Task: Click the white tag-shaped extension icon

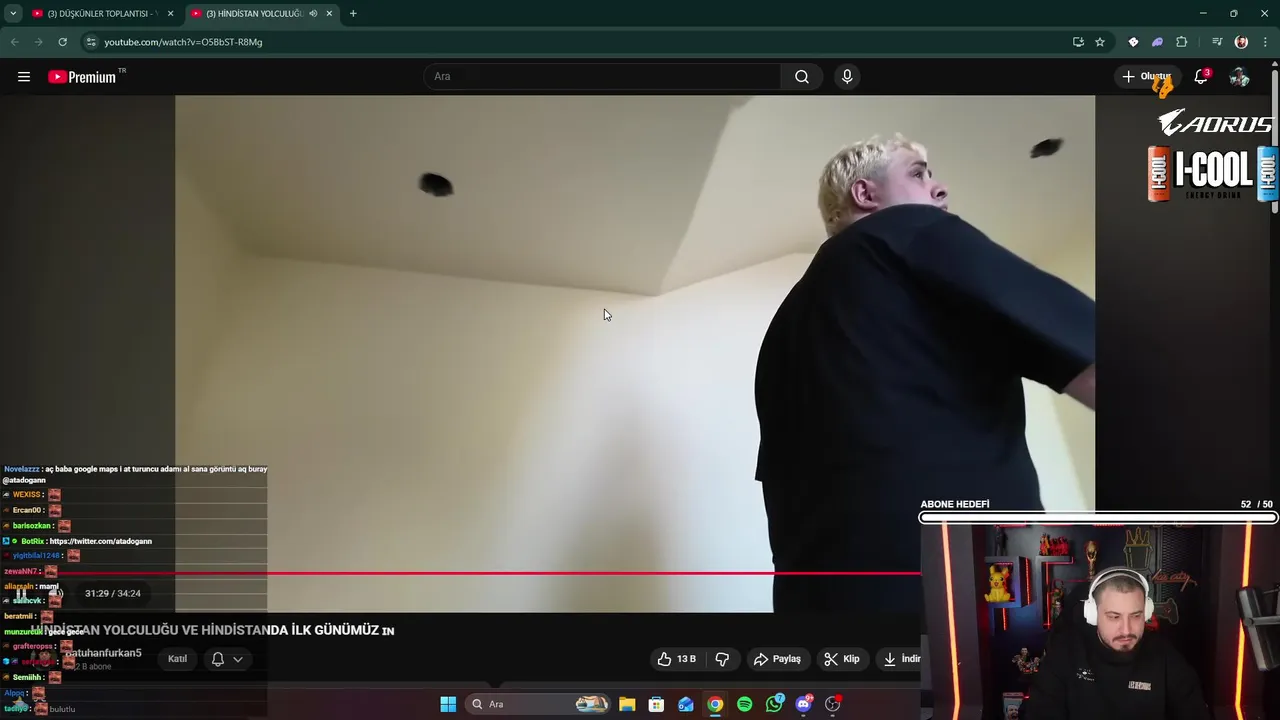Action: pyautogui.click(x=1133, y=42)
